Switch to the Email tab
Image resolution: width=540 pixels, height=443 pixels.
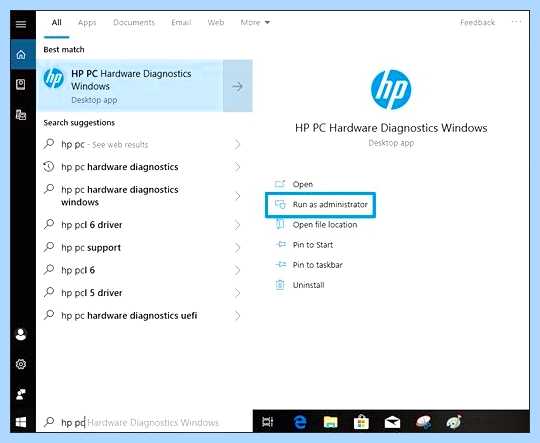point(181,22)
